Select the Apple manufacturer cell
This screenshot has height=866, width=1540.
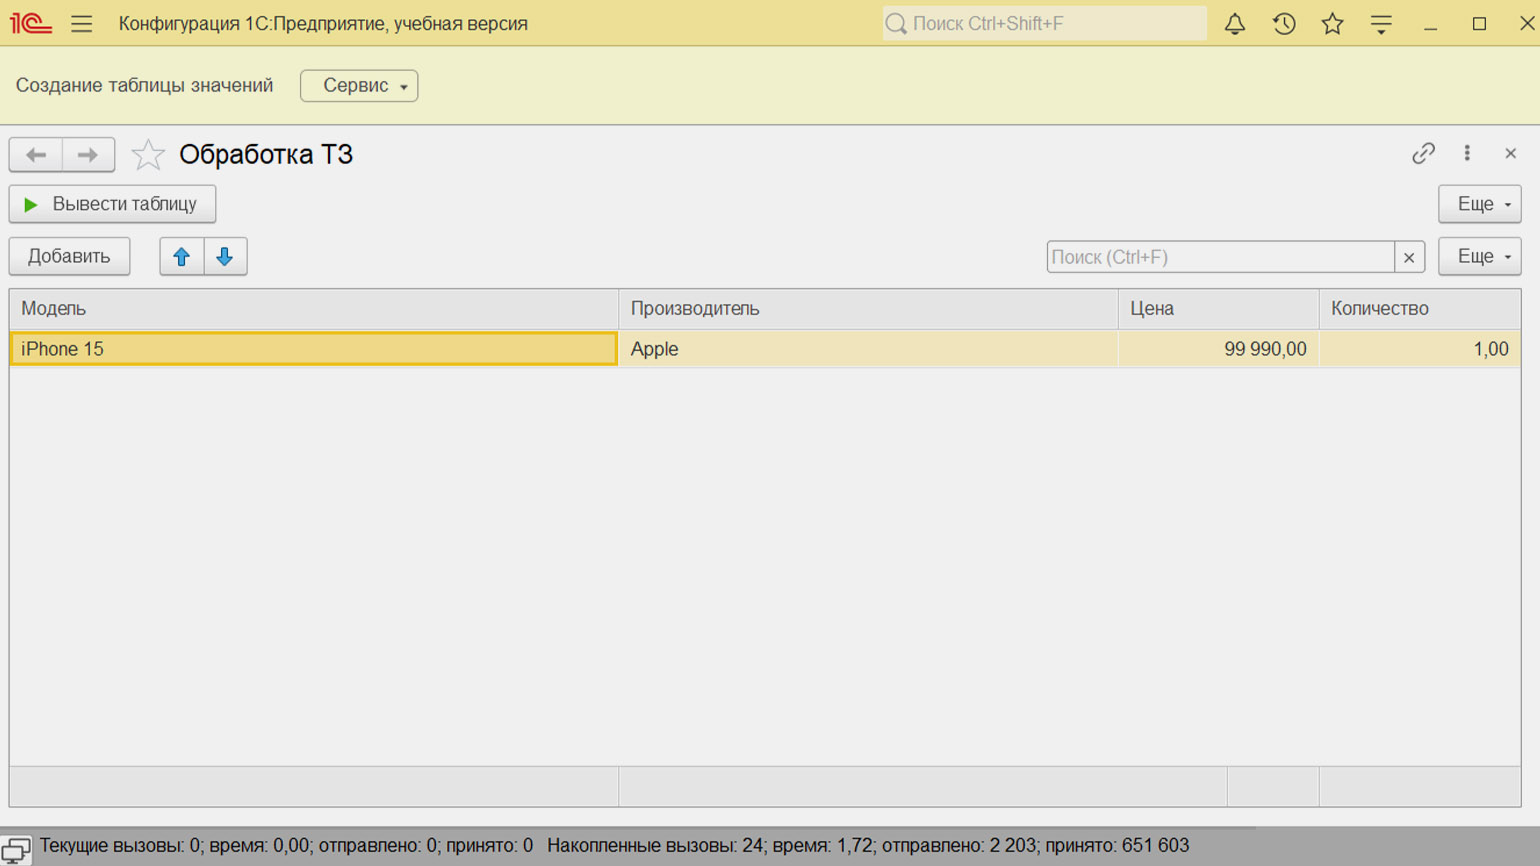pos(868,349)
